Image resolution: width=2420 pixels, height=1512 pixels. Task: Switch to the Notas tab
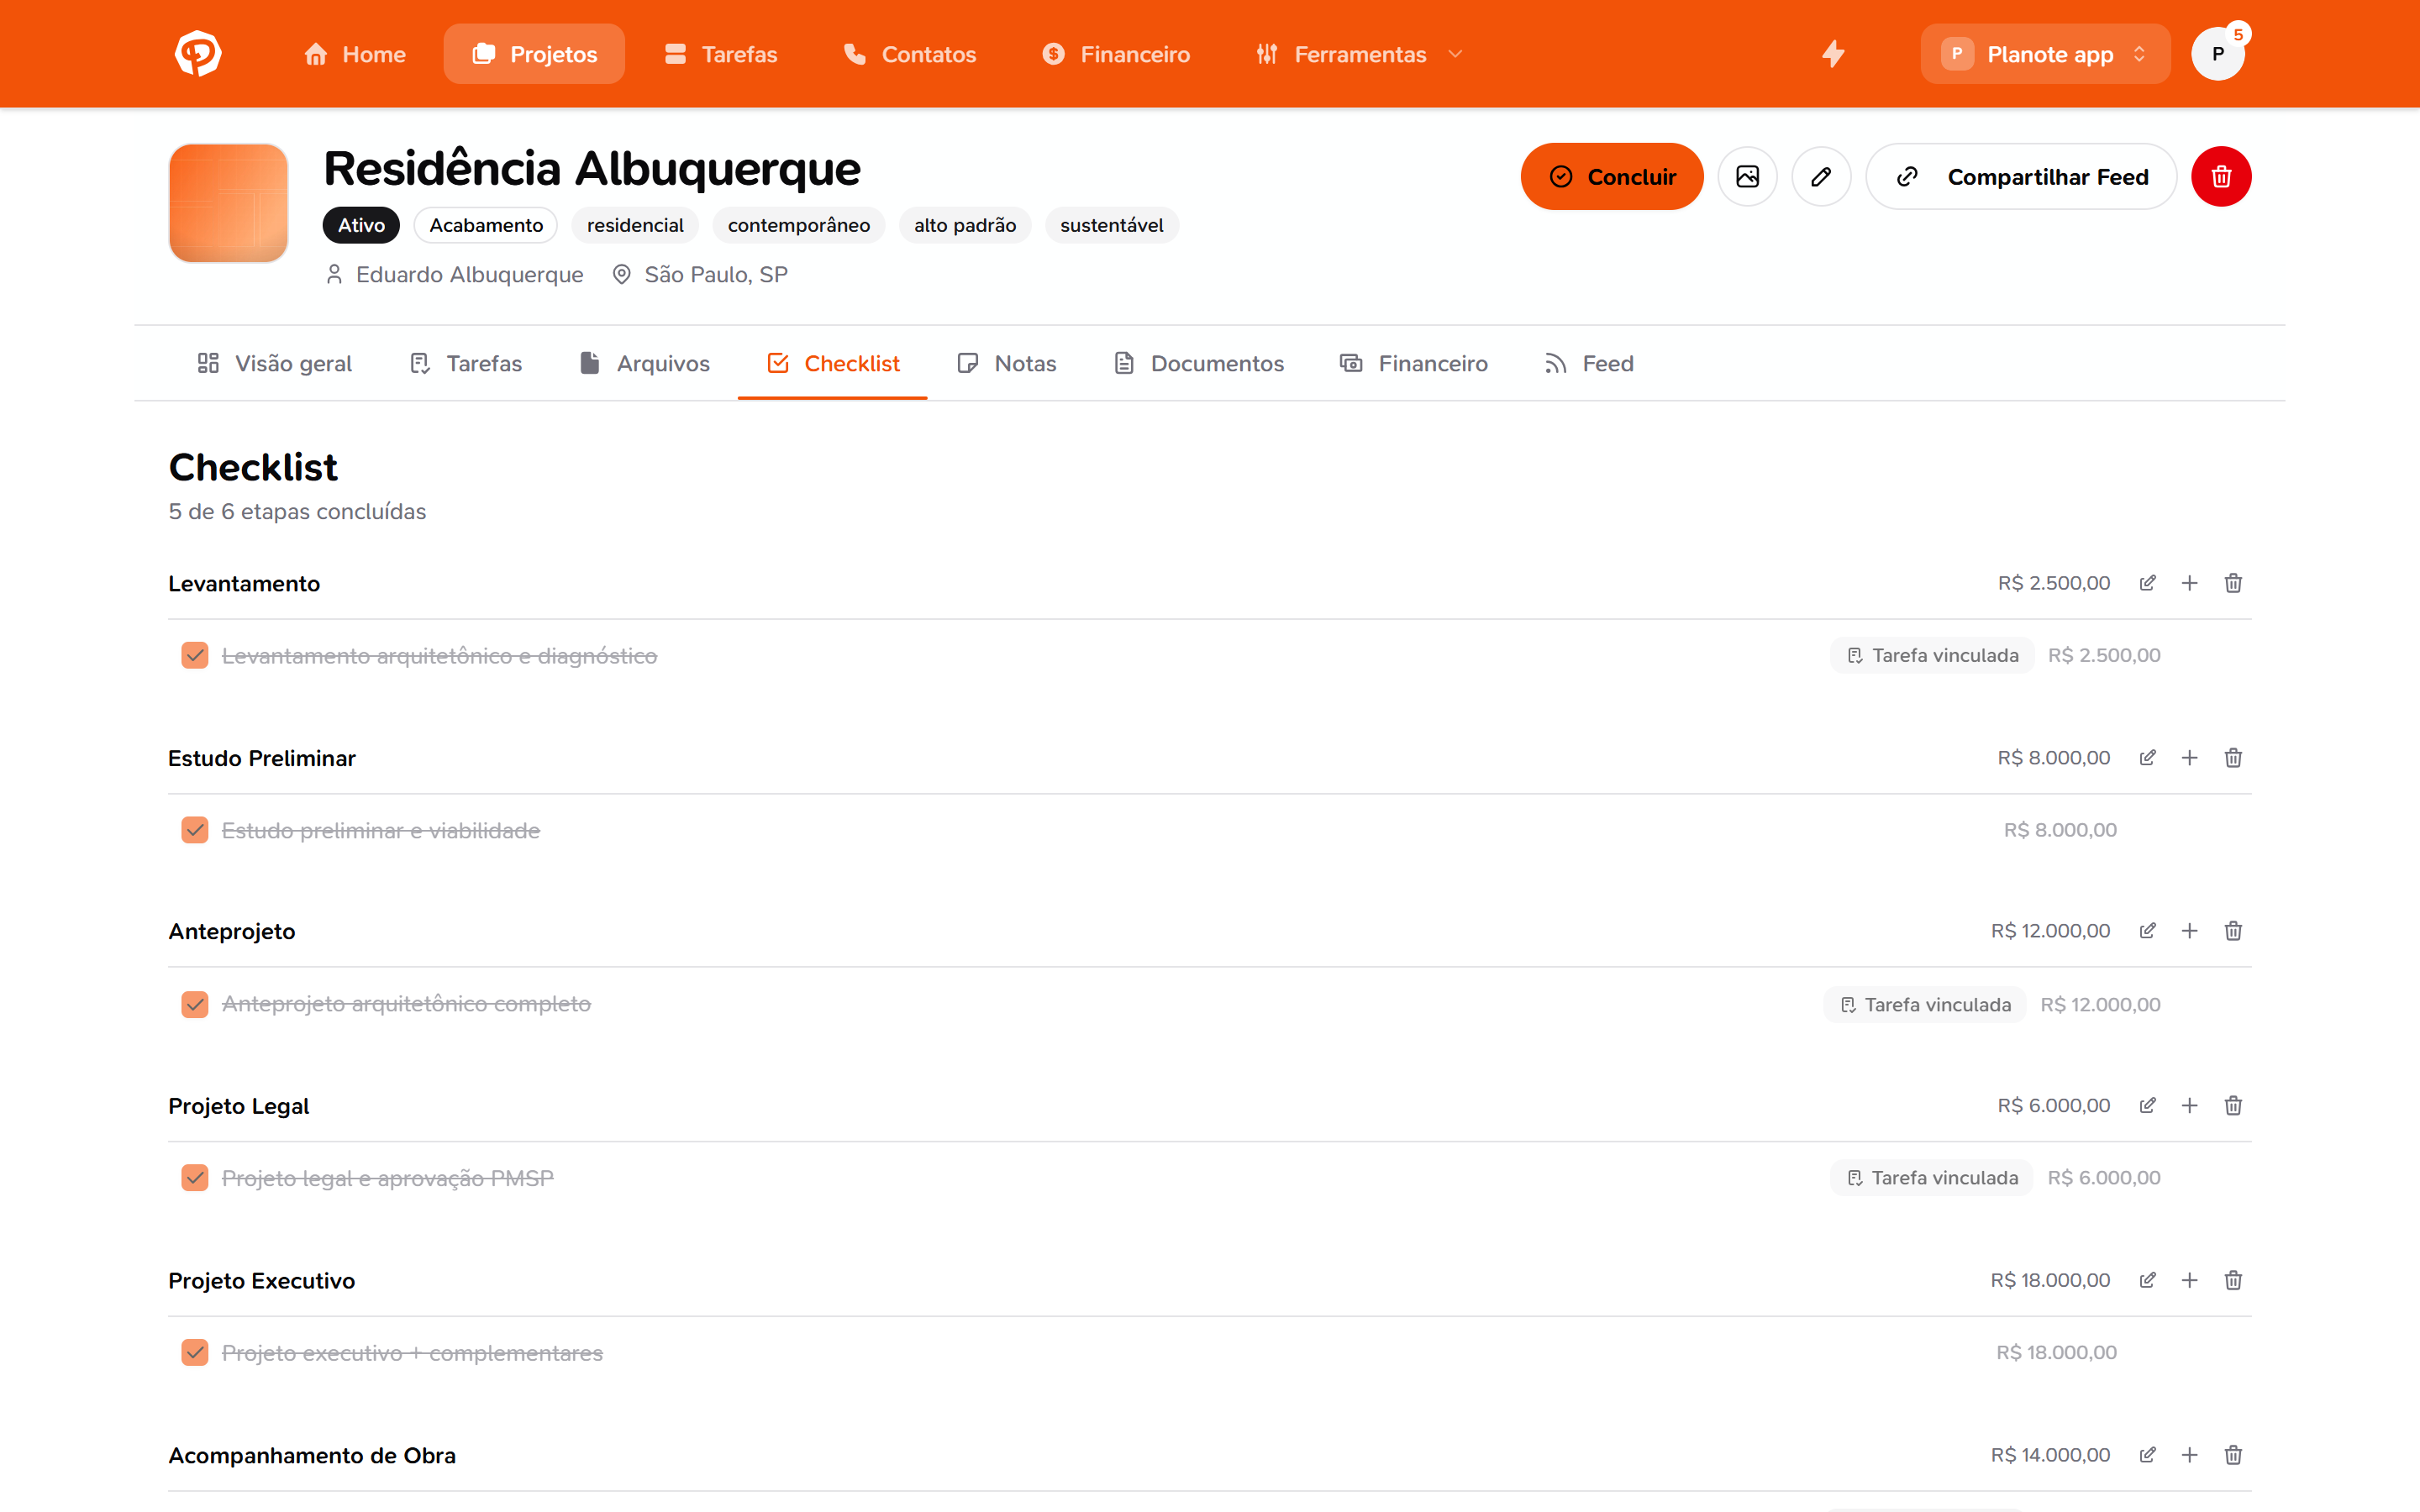click(1006, 364)
